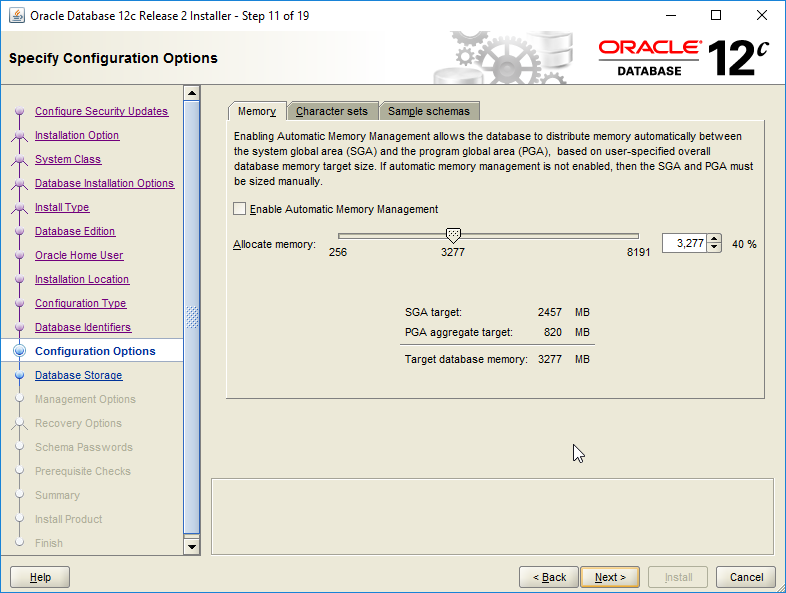Enable Automatic Memory Management checkbox
Image resolution: width=786 pixels, height=593 pixels.
pos(240,209)
